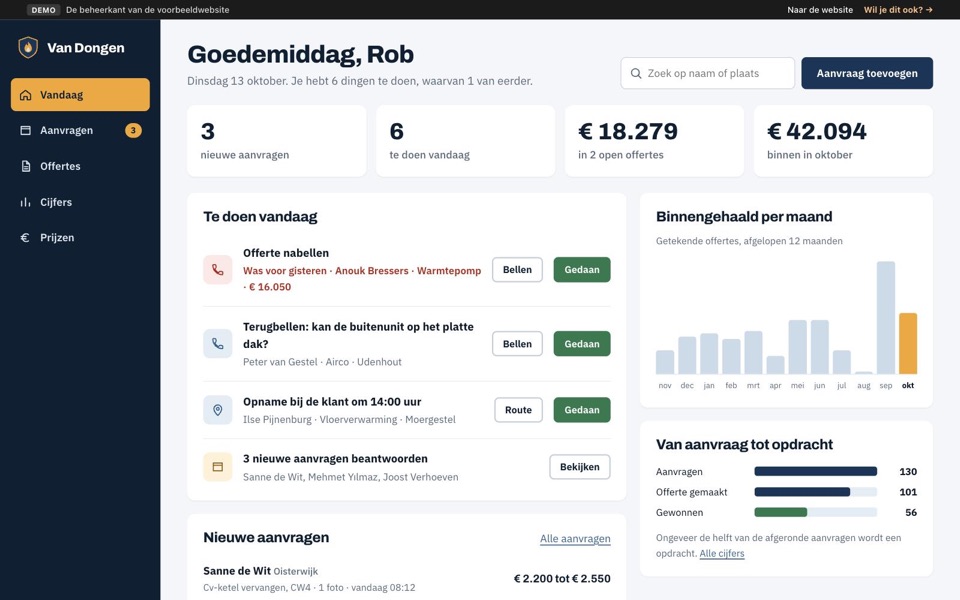960x600 pixels.
Task: Click 'Opname bij de klant om 14:00 uur'
Action: tap(332, 402)
